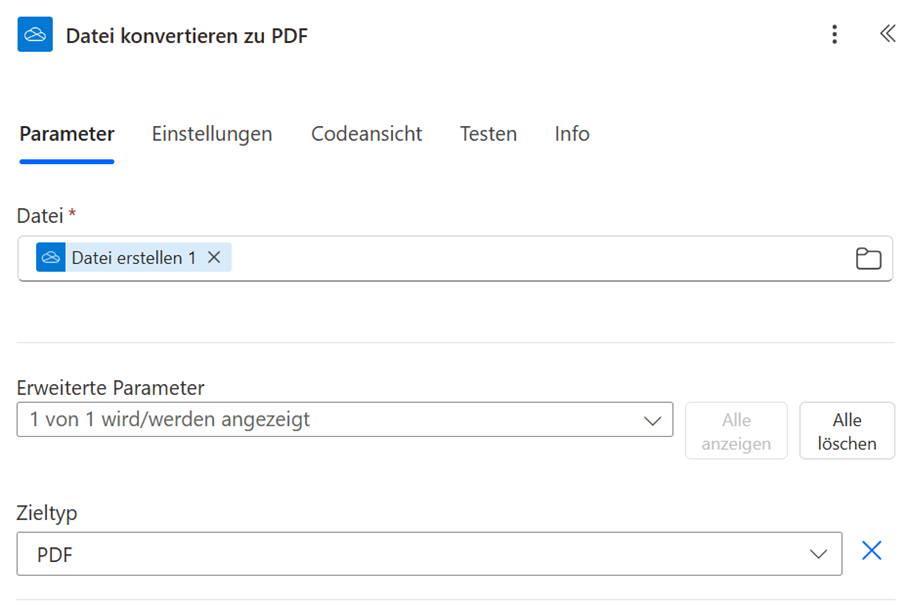The width and height of the screenshot is (907, 607).
Task: Select the Datei erstellen 1 token
Action: point(133,258)
